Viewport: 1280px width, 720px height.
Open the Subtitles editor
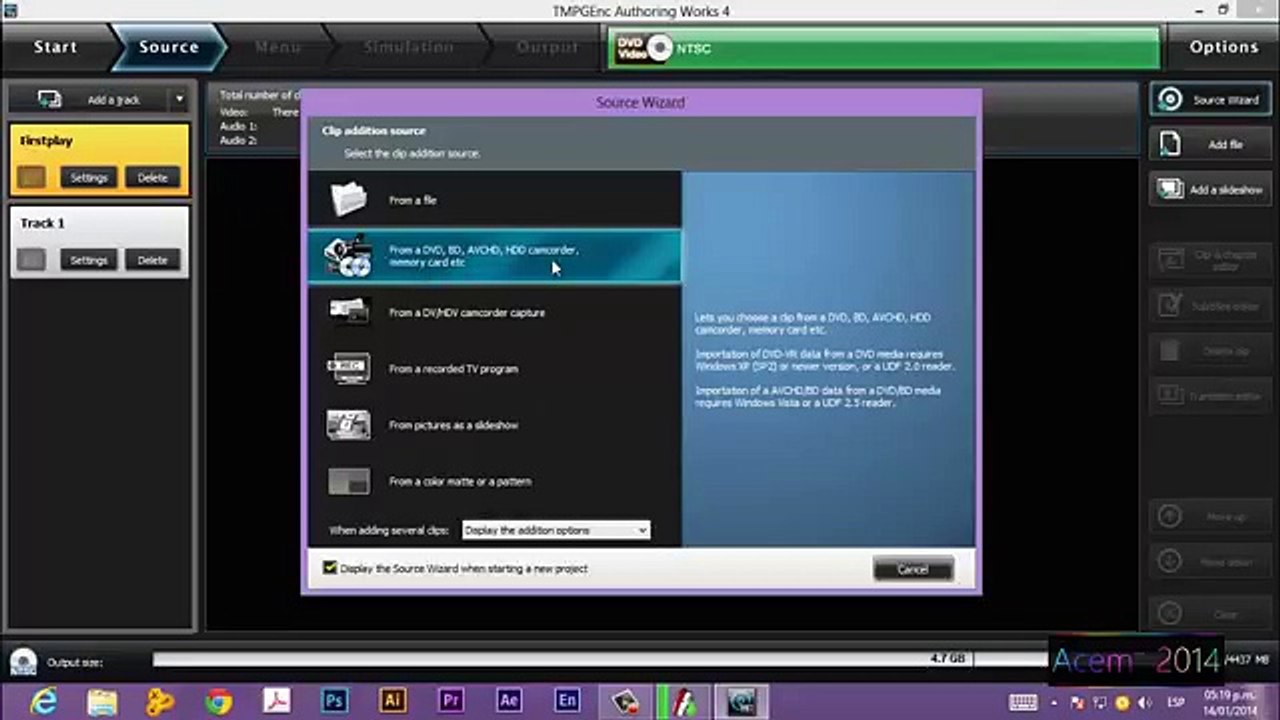(x=1210, y=306)
